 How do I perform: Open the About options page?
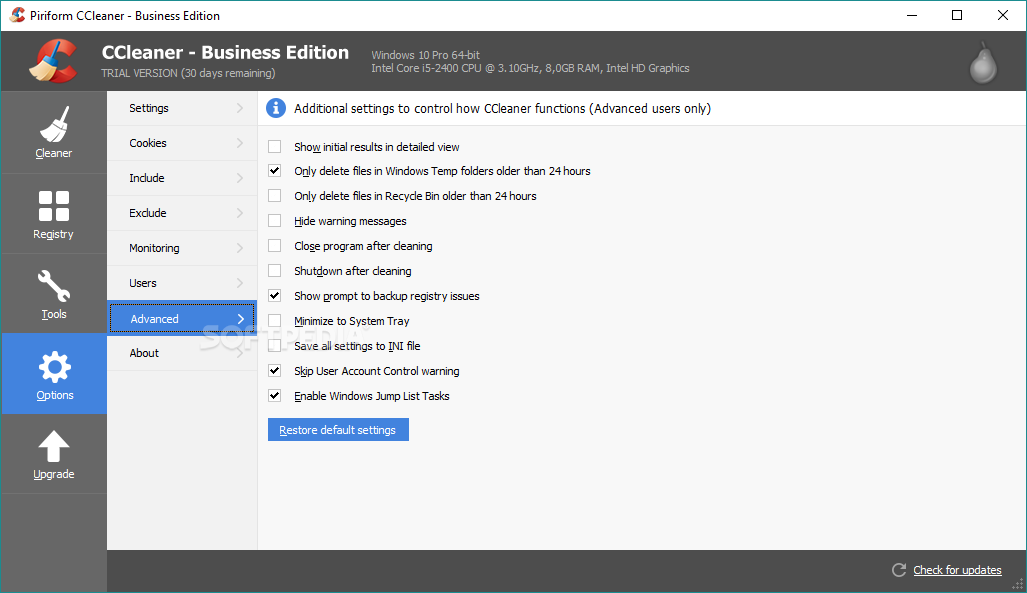(x=182, y=353)
